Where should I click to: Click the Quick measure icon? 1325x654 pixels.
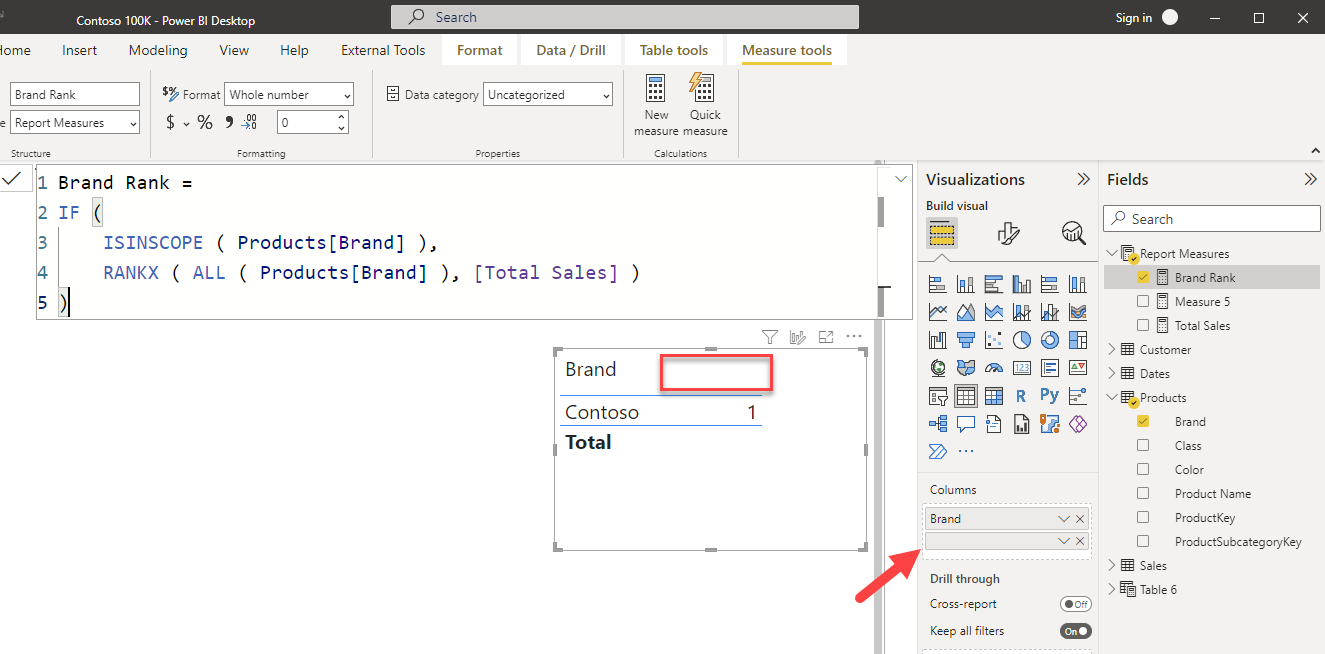click(x=705, y=104)
